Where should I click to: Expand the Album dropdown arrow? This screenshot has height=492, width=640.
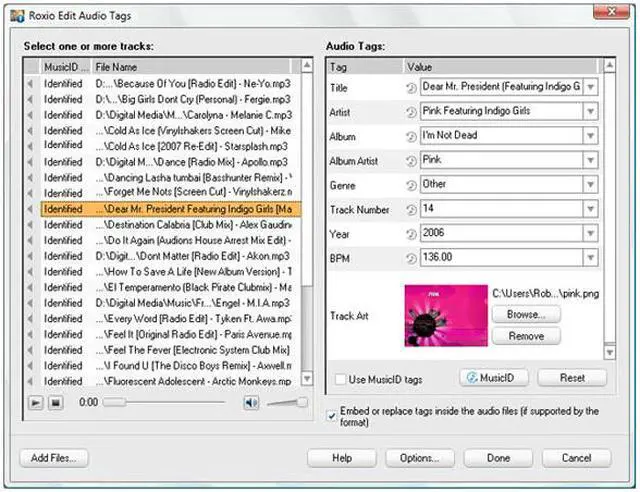point(590,136)
